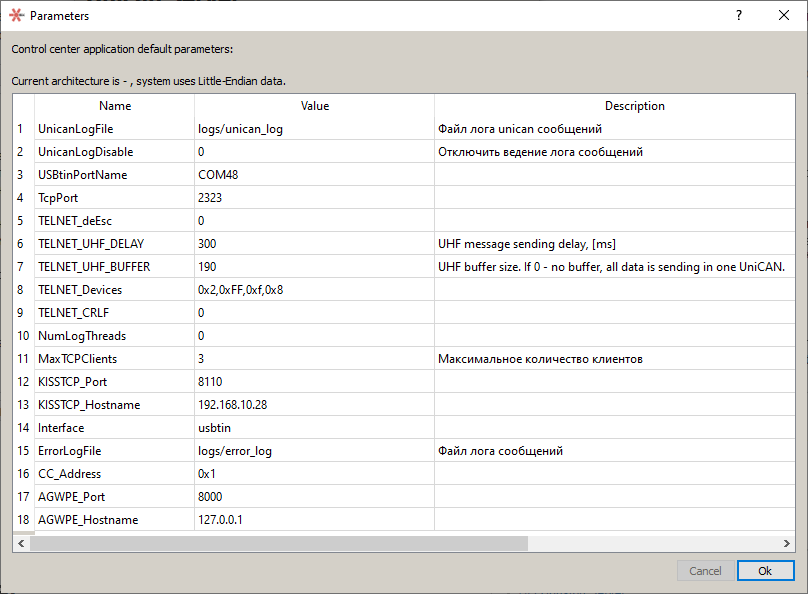The height and width of the screenshot is (594, 808).
Task: Click the red asterisk application icon in title bar
Action: point(14,15)
